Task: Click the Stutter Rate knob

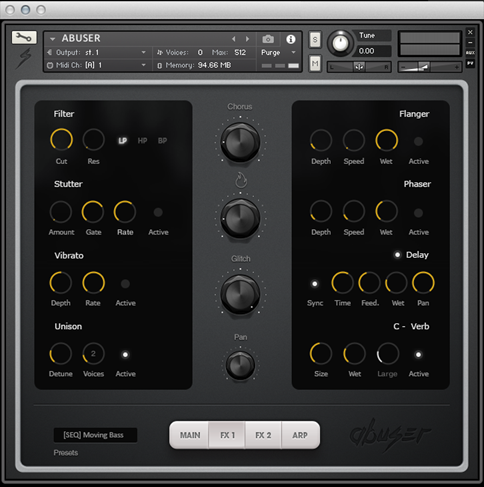Action: pyautogui.click(x=125, y=212)
